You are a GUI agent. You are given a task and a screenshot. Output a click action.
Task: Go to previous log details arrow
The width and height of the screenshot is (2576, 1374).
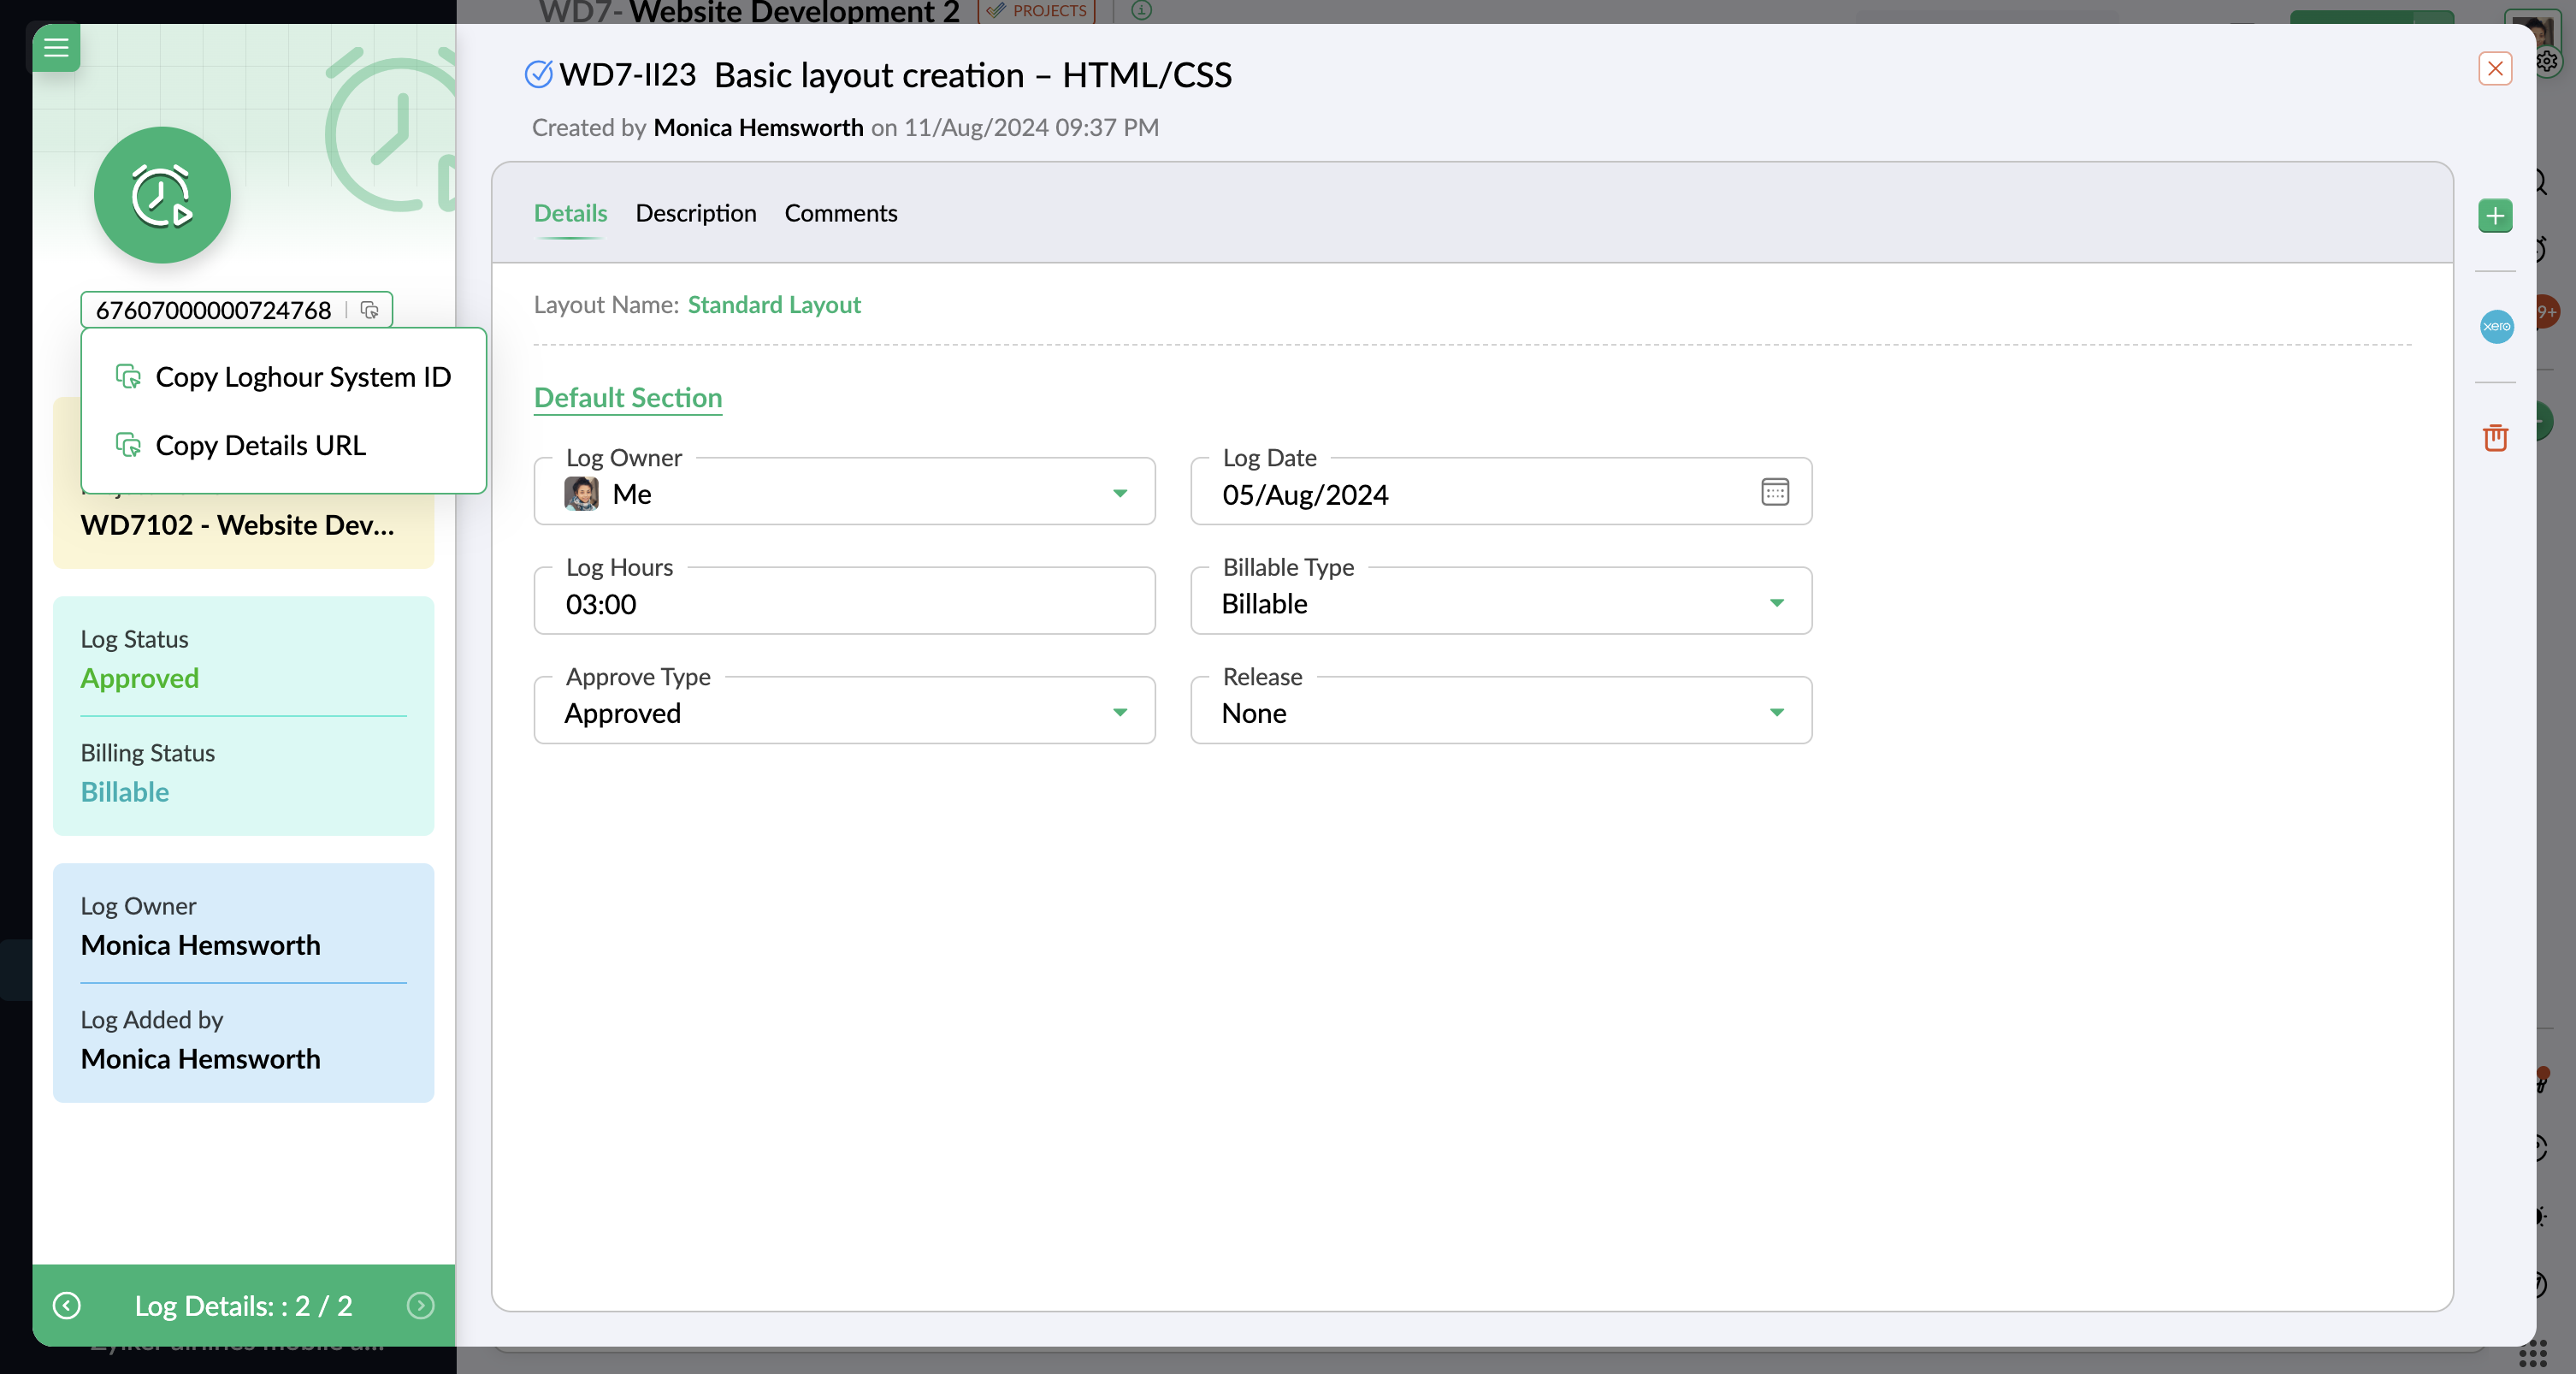(x=67, y=1305)
